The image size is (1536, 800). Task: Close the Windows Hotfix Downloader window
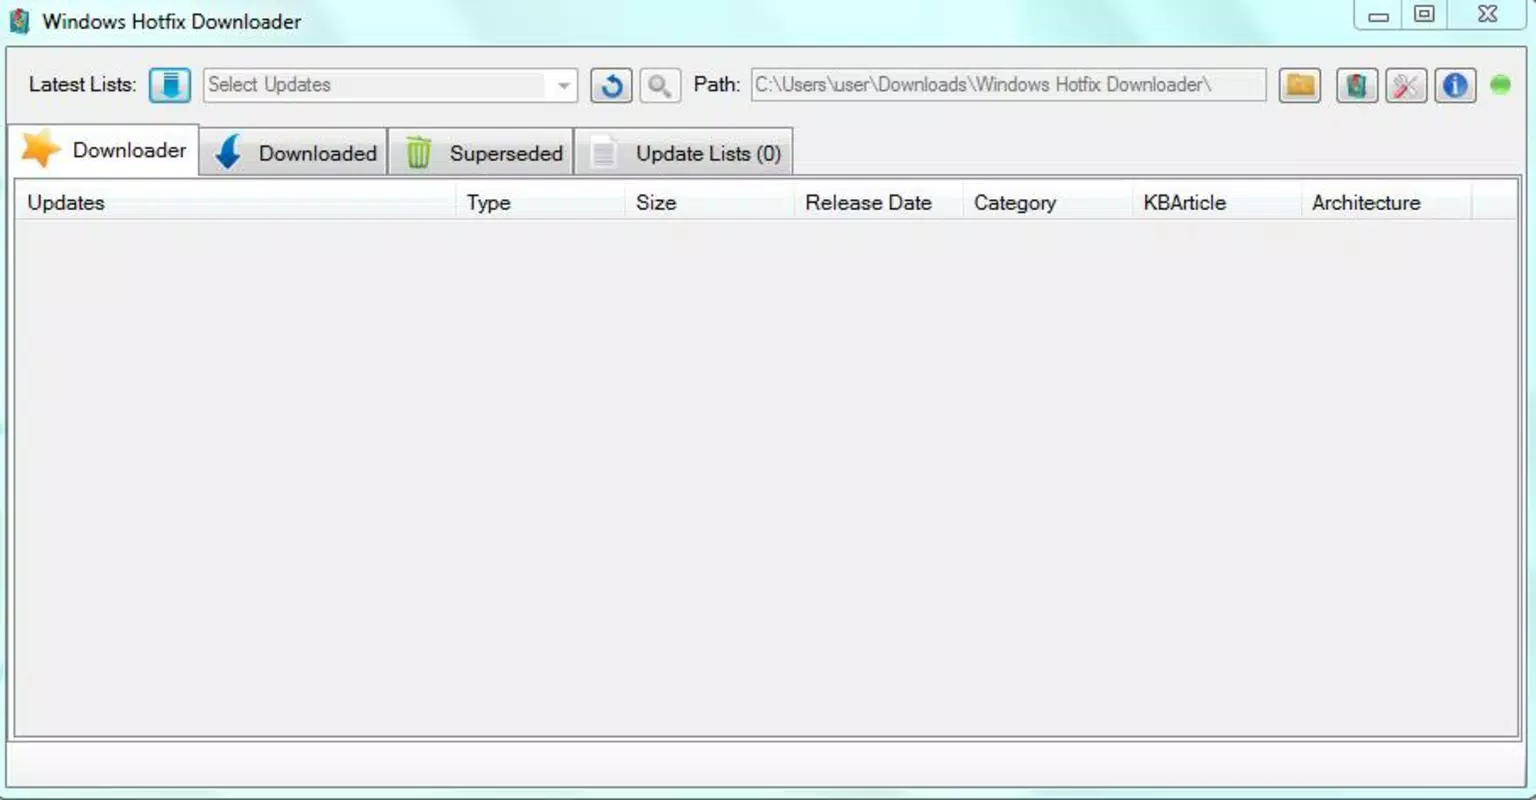click(1487, 15)
